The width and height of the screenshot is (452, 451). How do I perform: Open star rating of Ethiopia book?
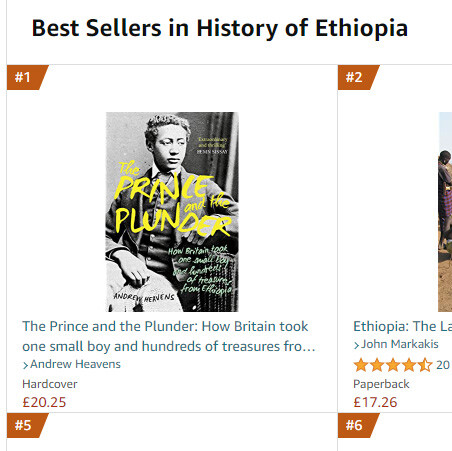393,365
